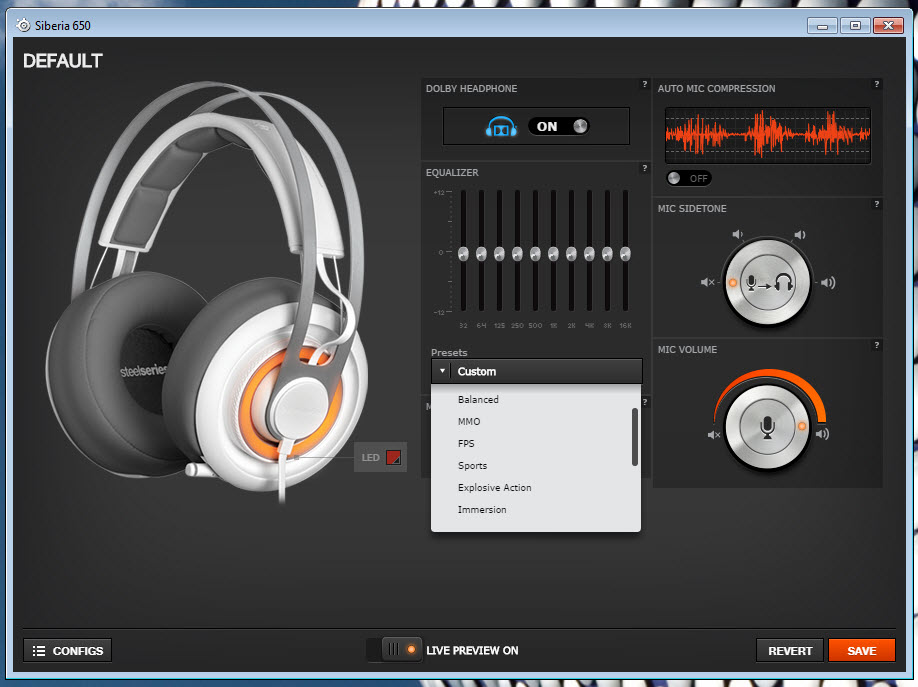Open help for Auto Mic Compression
This screenshot has height=687, width=918.
[876, 84]
